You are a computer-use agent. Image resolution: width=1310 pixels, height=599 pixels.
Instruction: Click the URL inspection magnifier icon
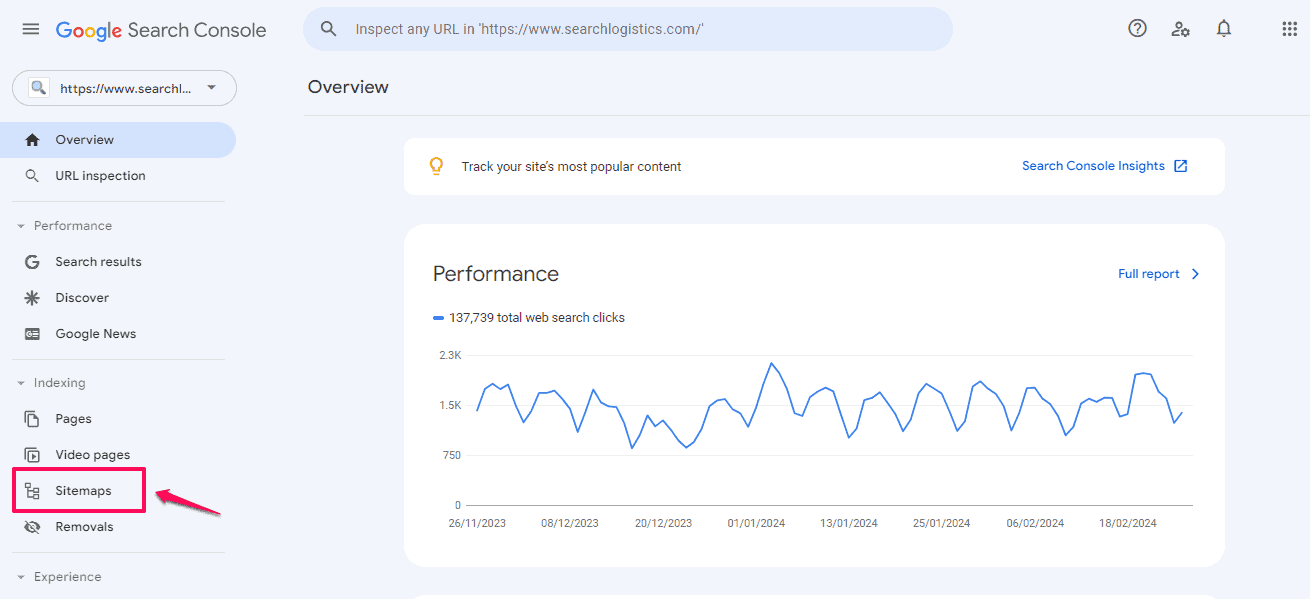[32, 176]
